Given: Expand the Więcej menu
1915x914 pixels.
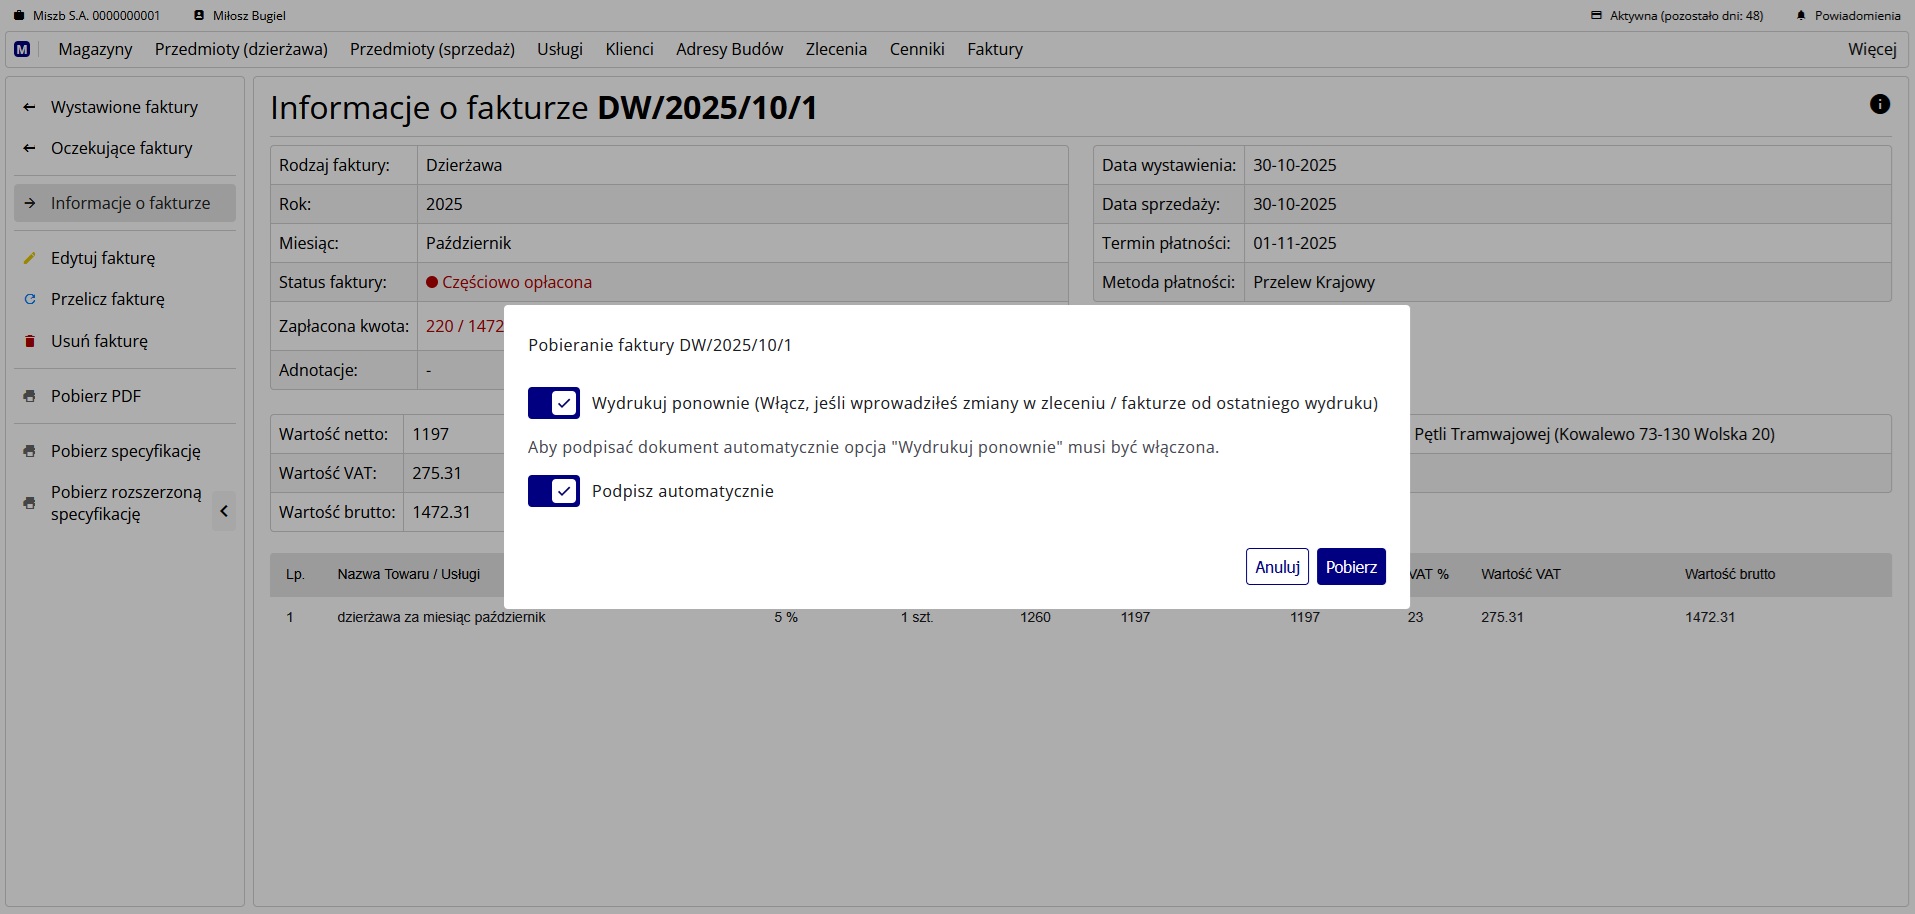Looking at the screenshot, I should tap(1871, 49).
